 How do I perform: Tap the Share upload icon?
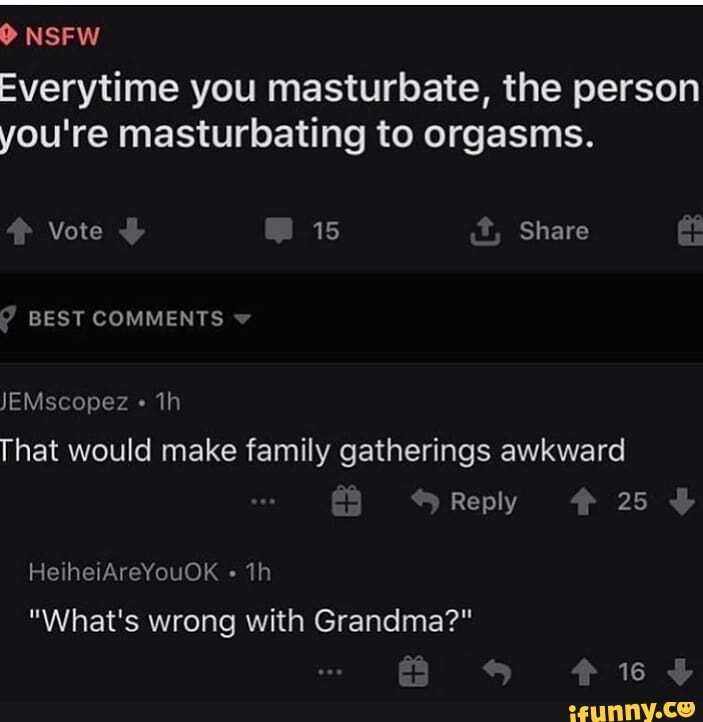485,231
